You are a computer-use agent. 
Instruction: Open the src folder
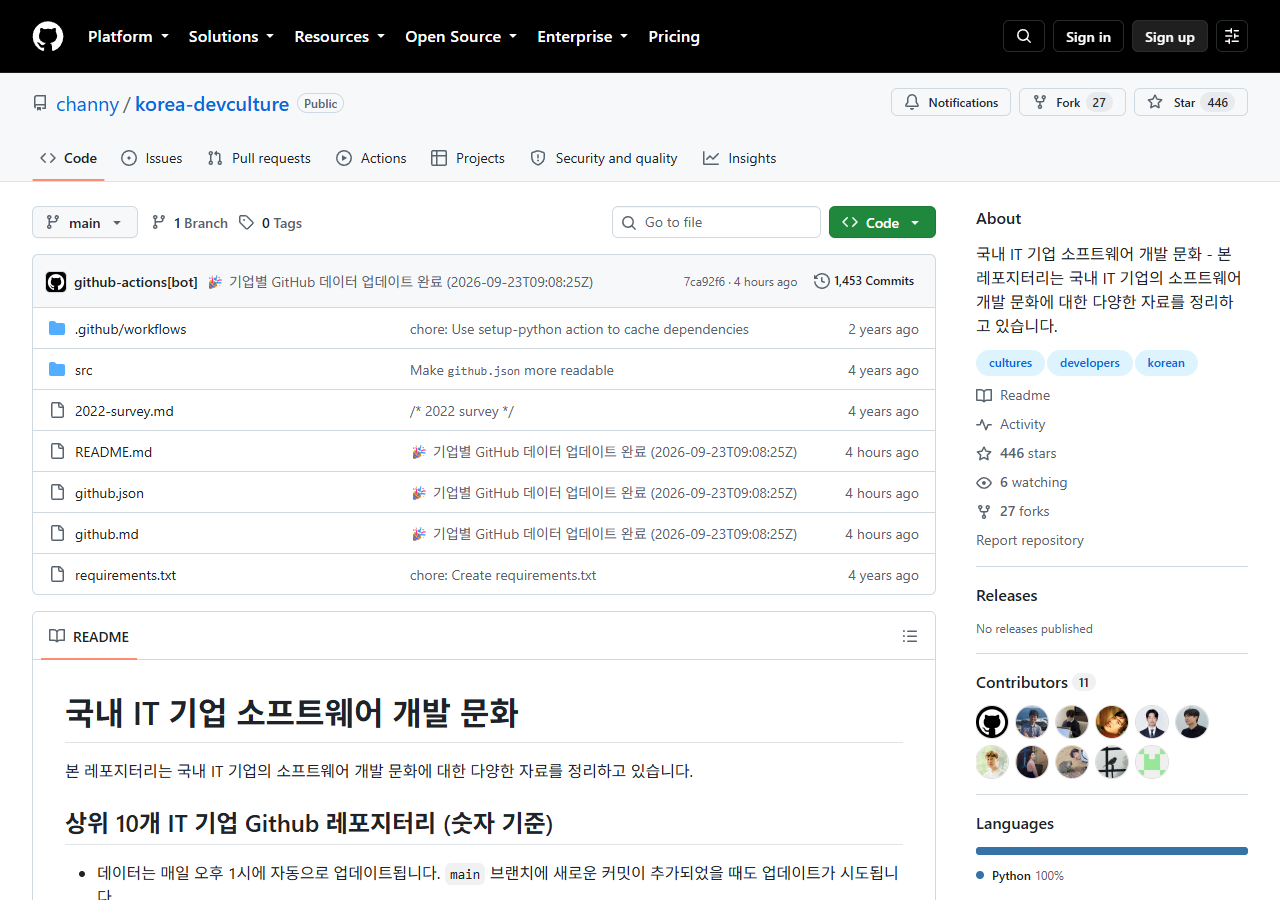coord(83,370)
